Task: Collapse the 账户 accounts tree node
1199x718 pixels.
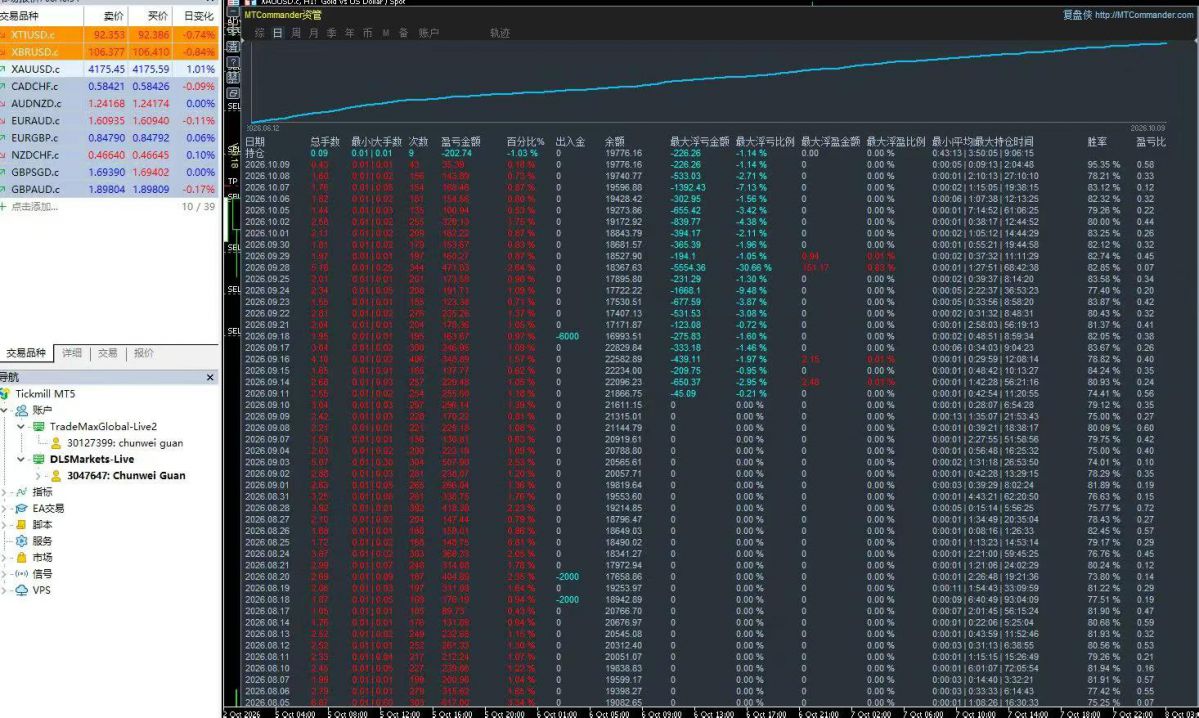Action: tap(5, 411)
